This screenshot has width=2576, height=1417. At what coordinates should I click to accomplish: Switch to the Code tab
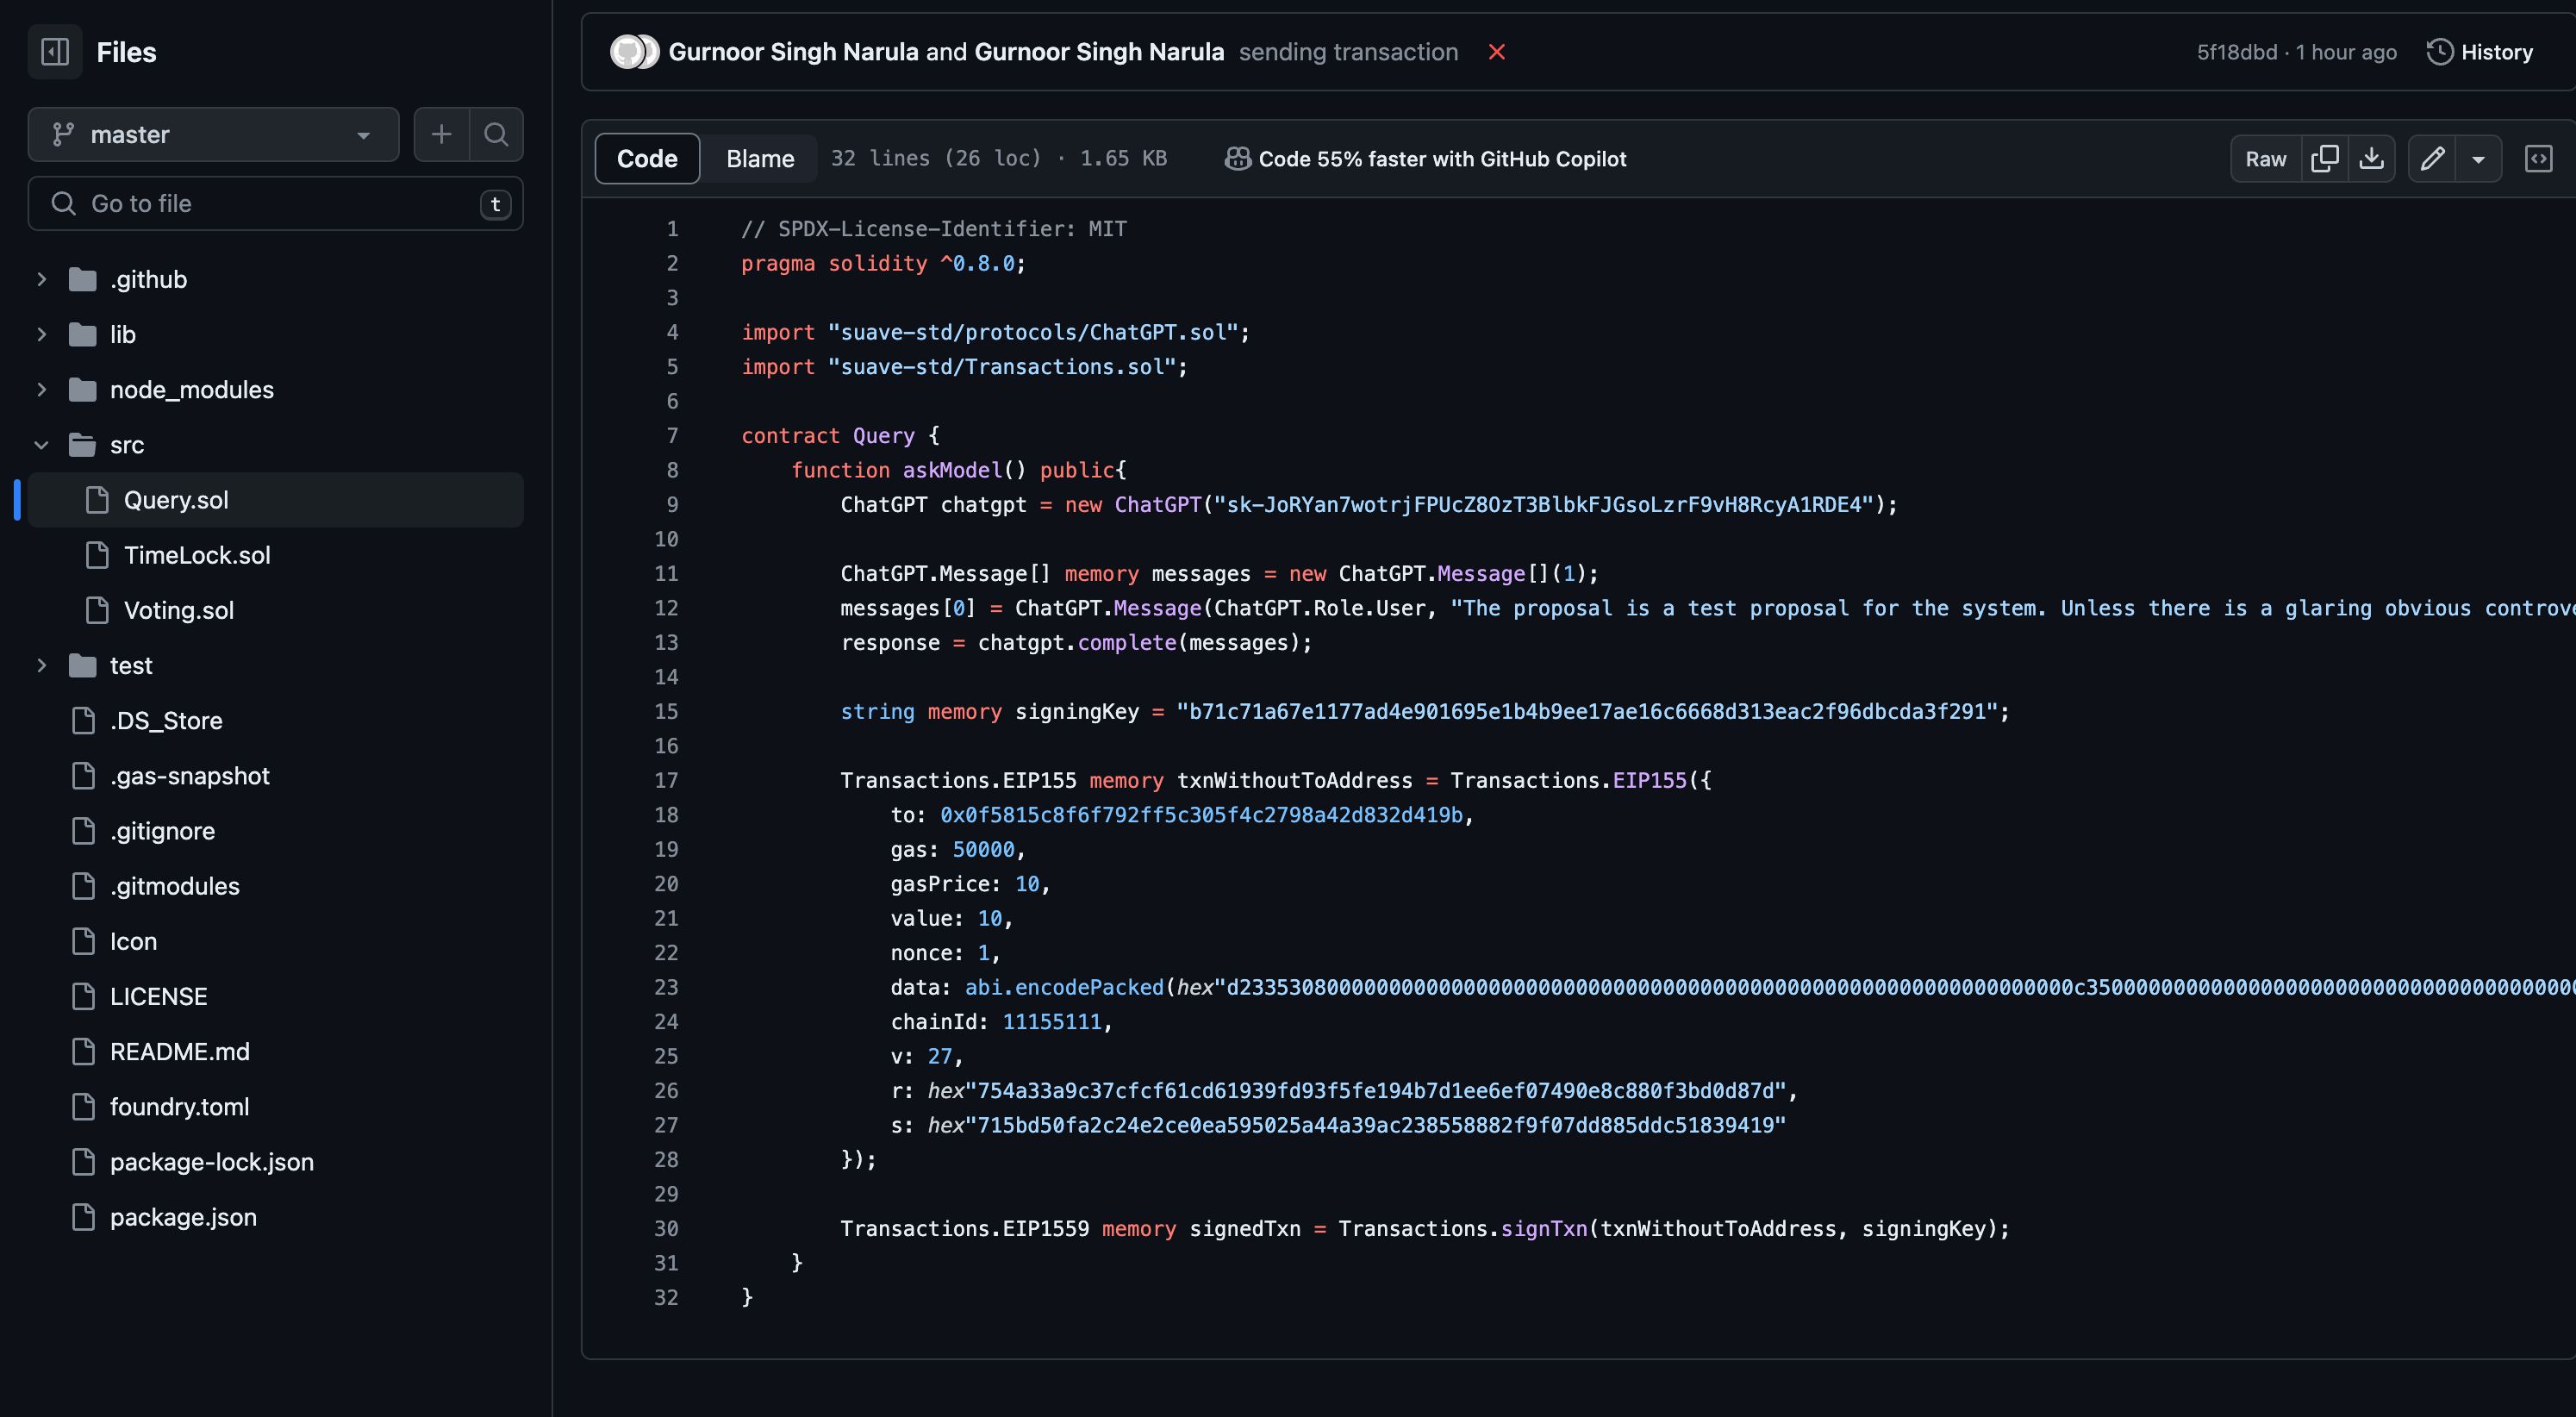pos(647,158)
